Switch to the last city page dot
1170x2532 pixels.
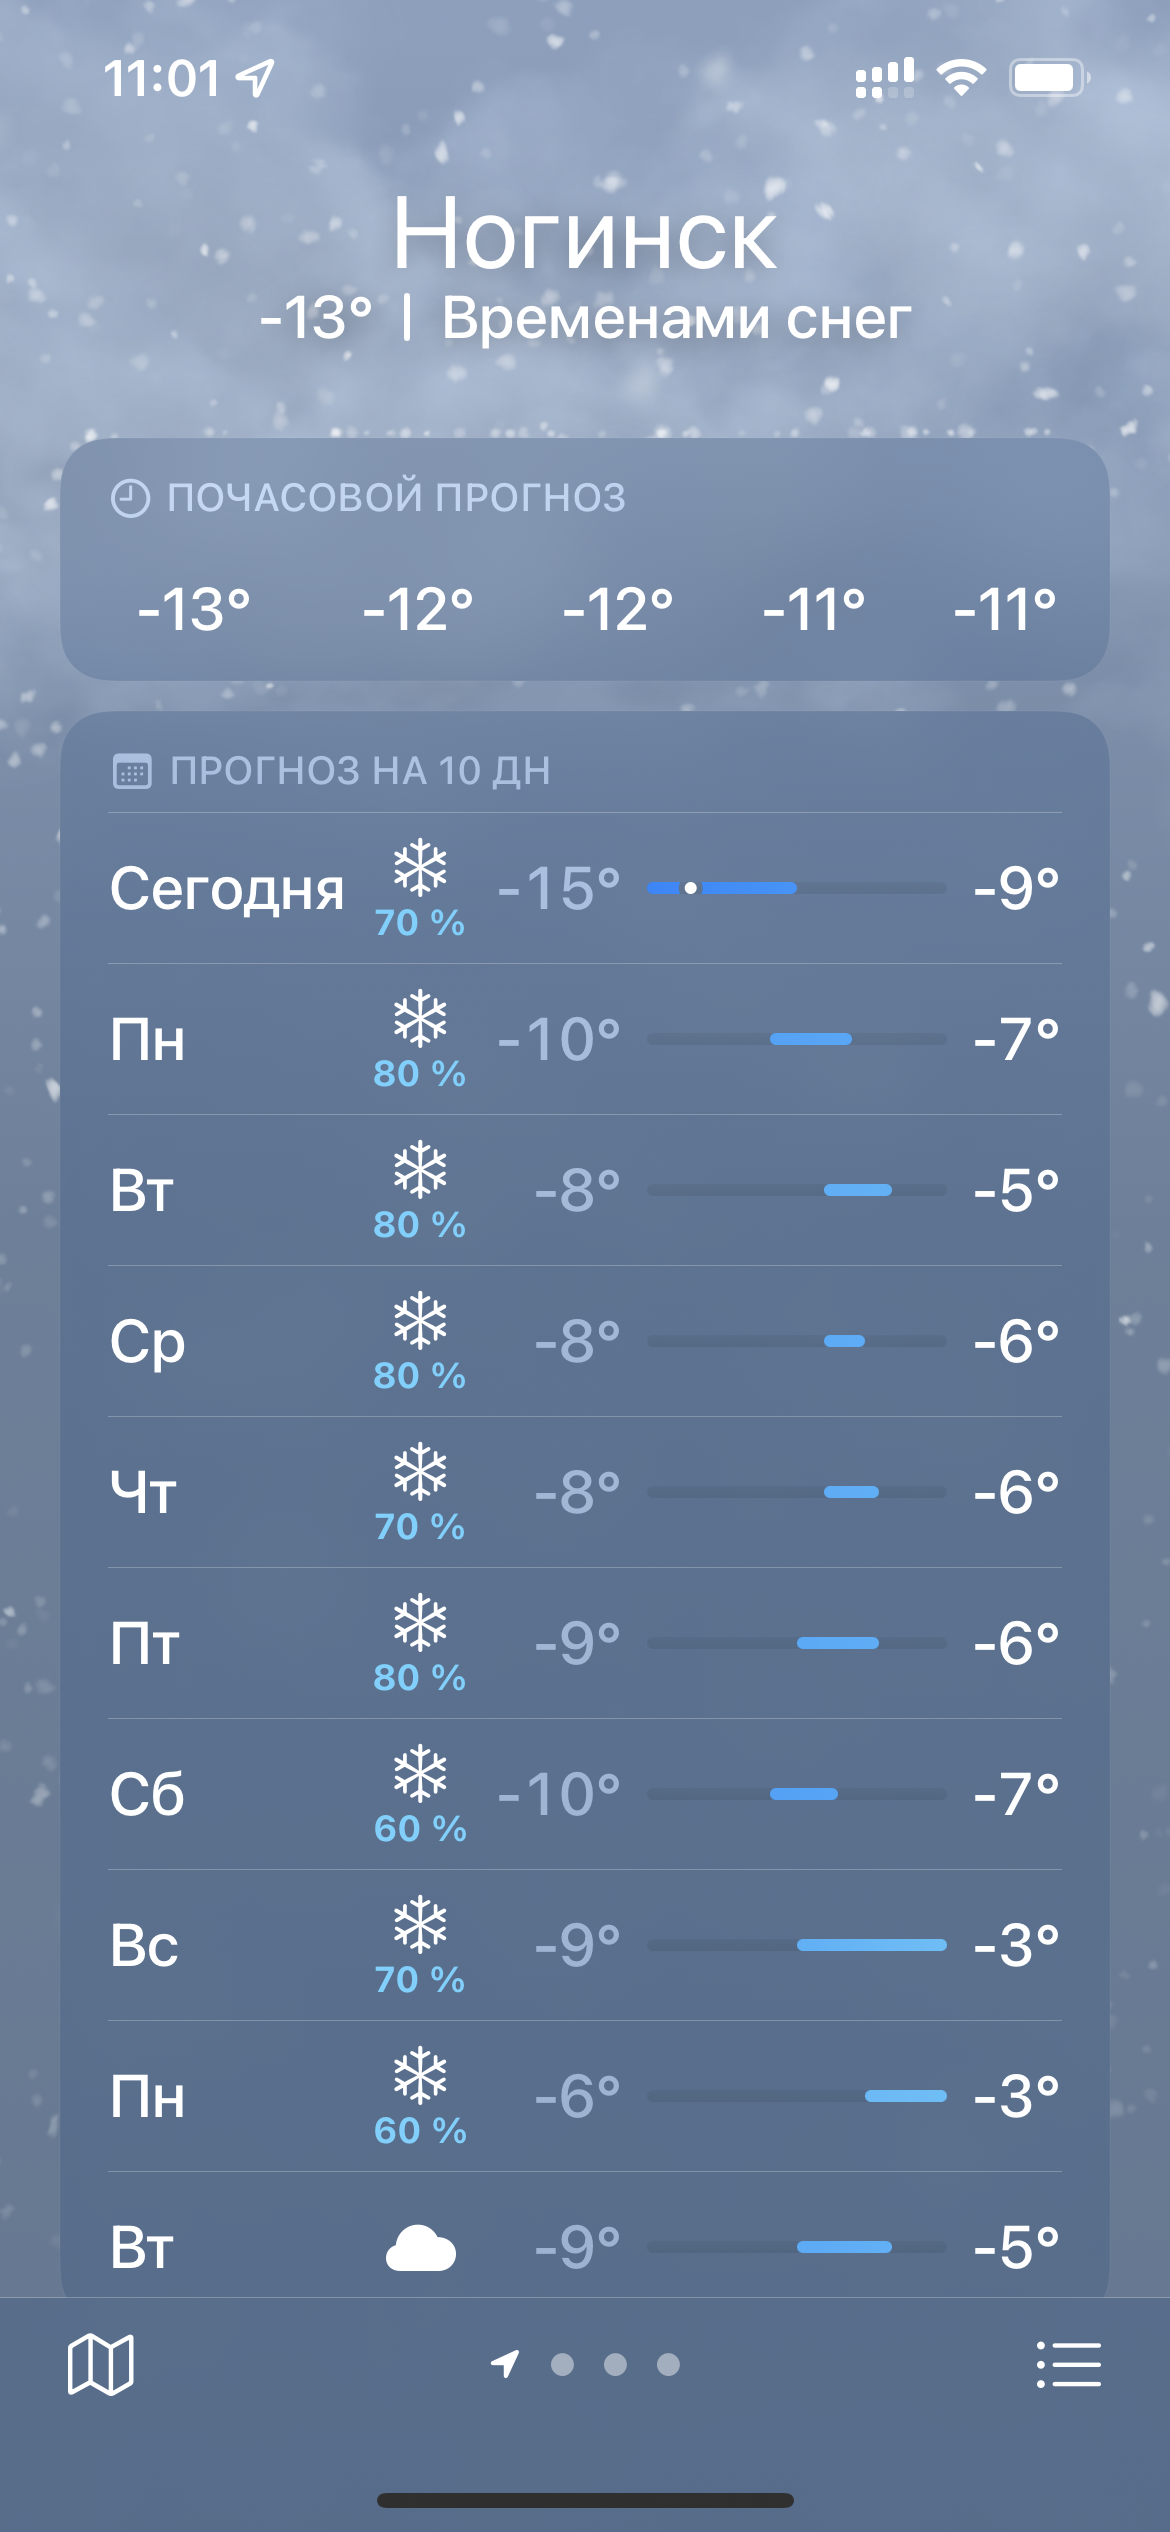coord(668,2364)
